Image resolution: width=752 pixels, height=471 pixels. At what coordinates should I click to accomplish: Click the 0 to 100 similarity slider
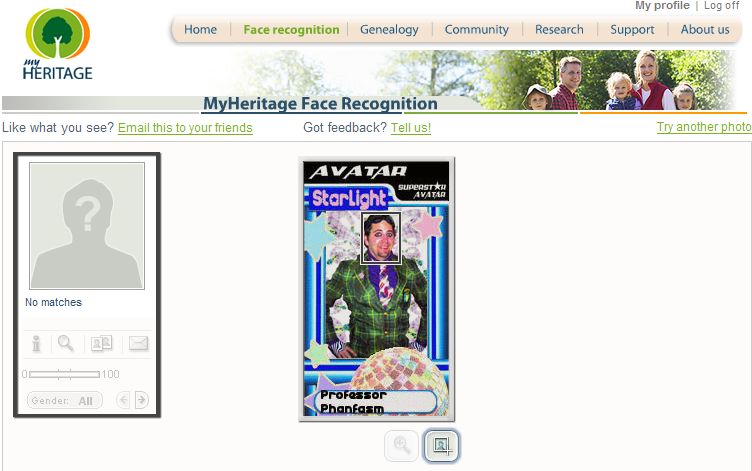click(64, 374)
